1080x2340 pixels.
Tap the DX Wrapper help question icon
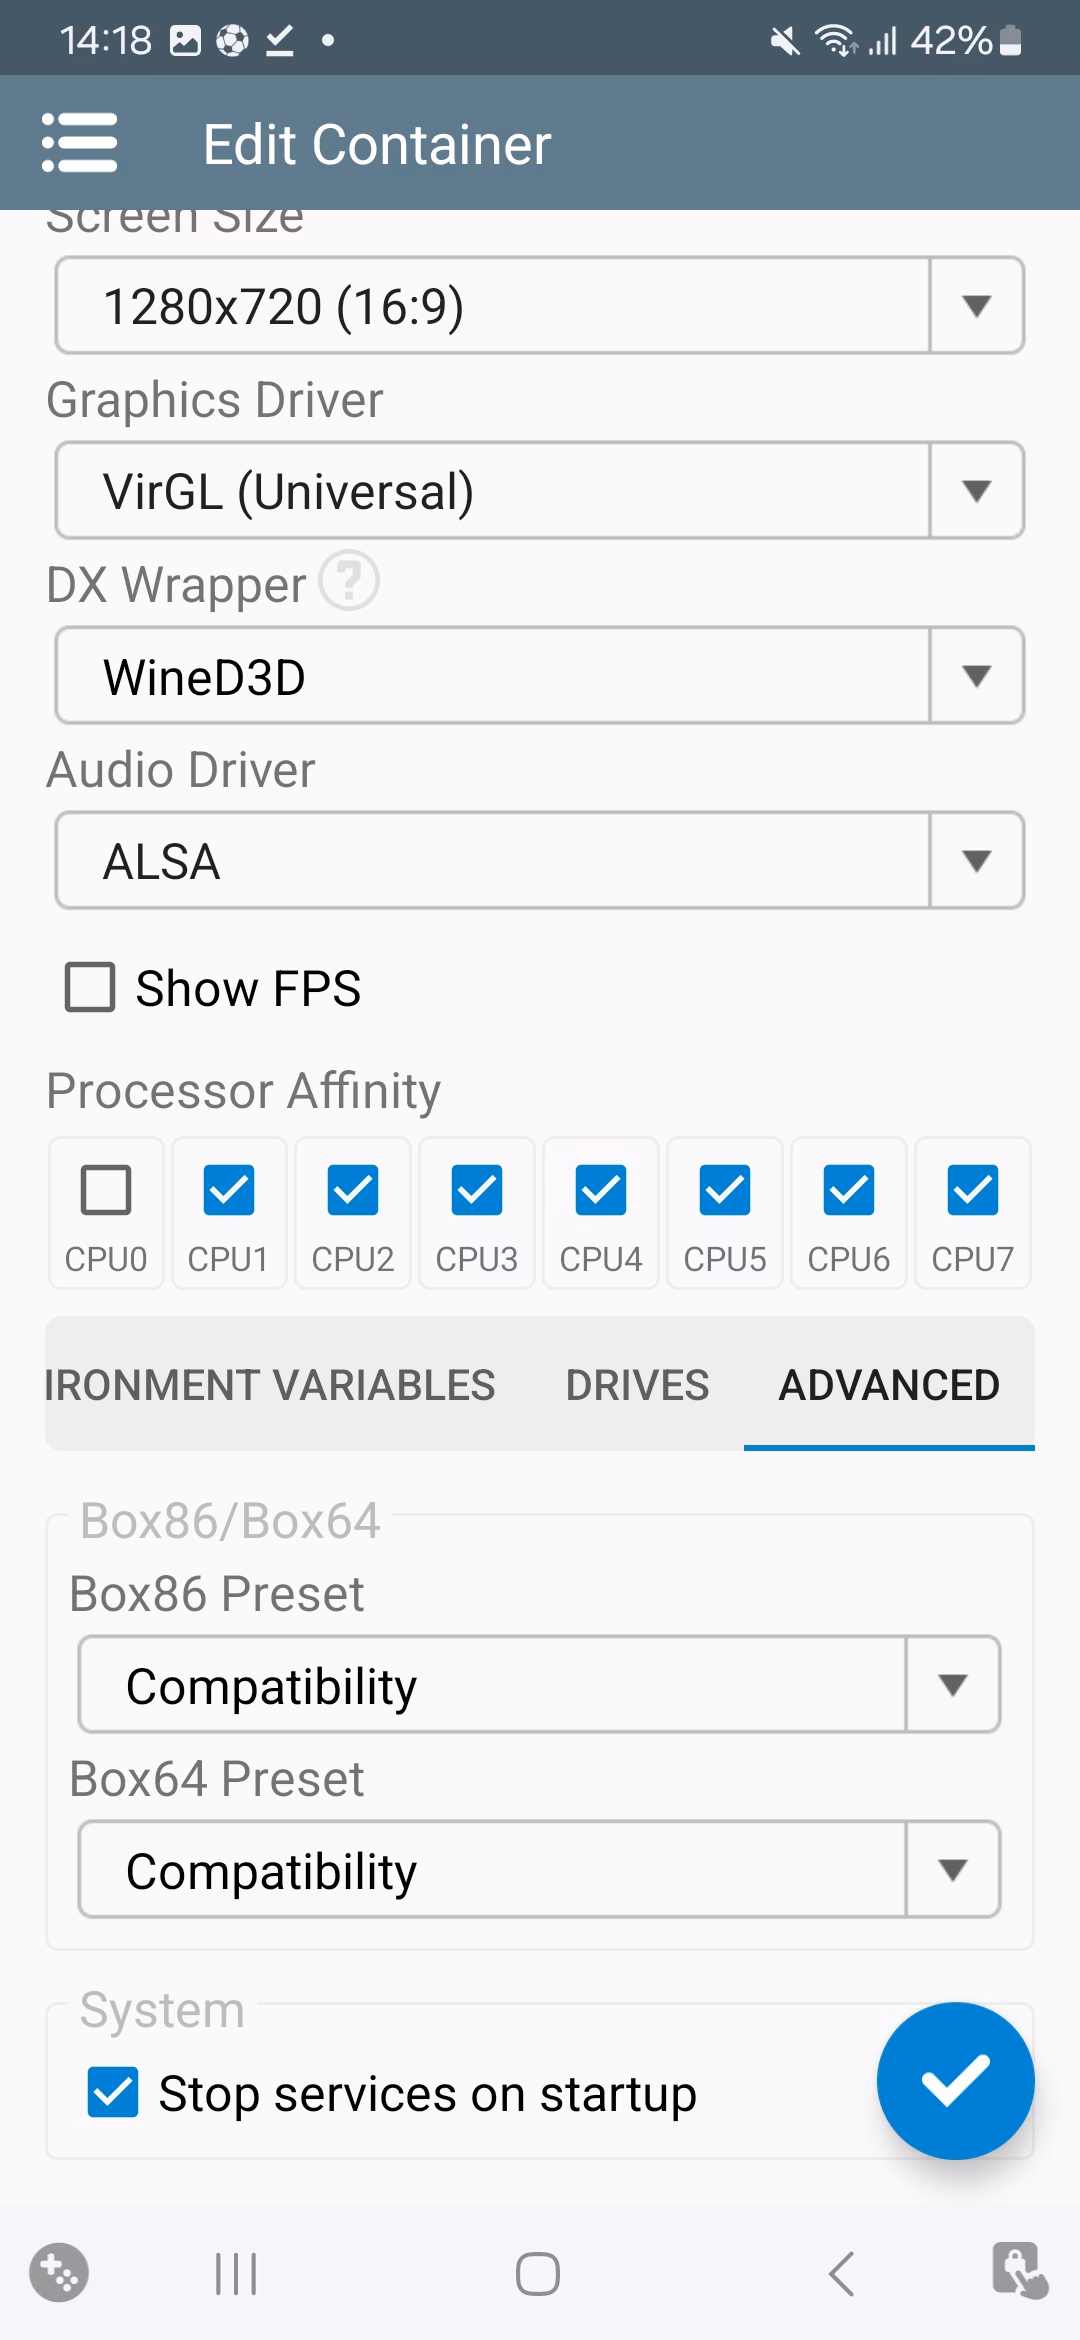click(349, 580)
